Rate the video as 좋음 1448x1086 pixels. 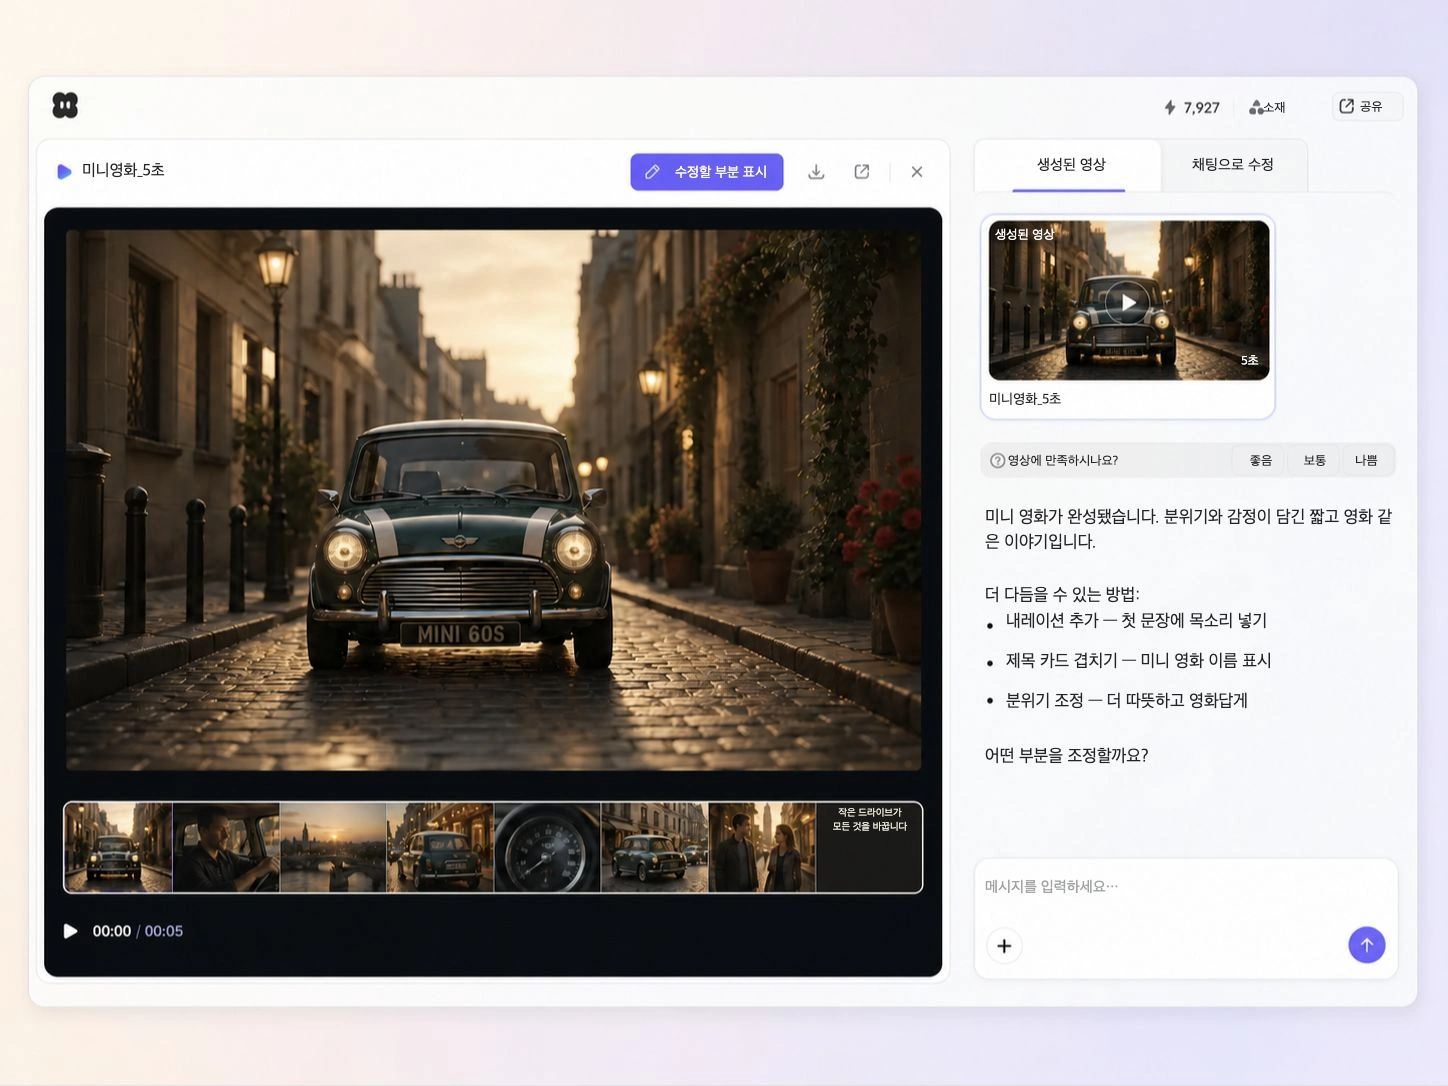(1260, 460)
